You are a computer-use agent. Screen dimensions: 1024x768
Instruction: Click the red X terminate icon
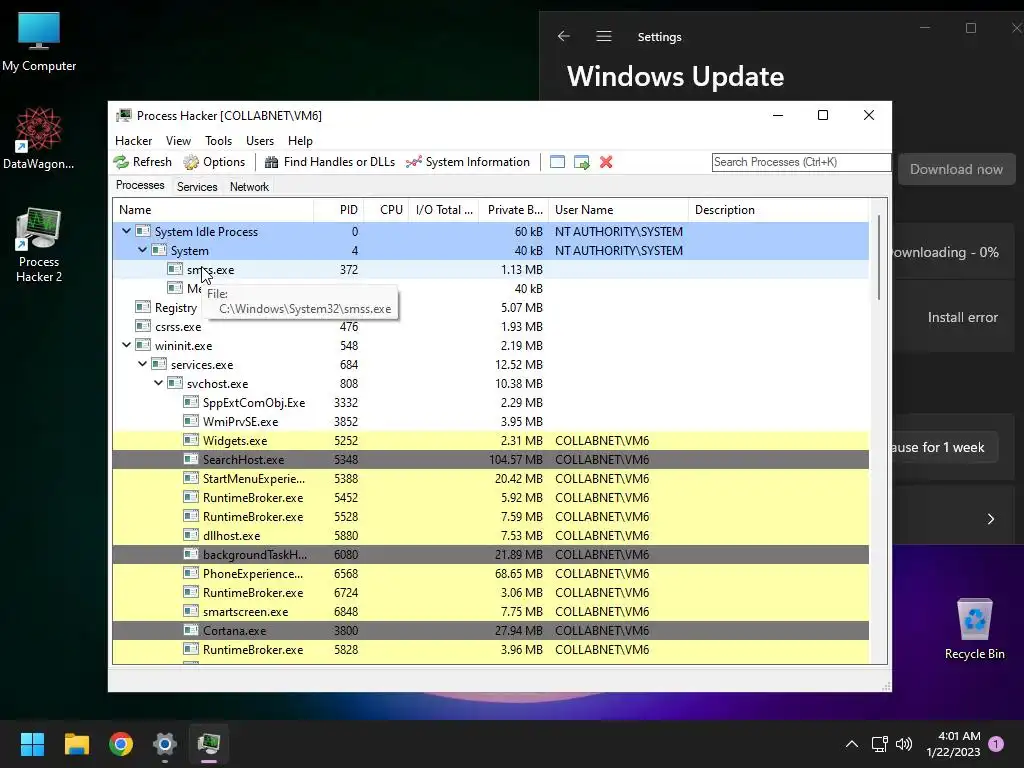click(606, 162)
